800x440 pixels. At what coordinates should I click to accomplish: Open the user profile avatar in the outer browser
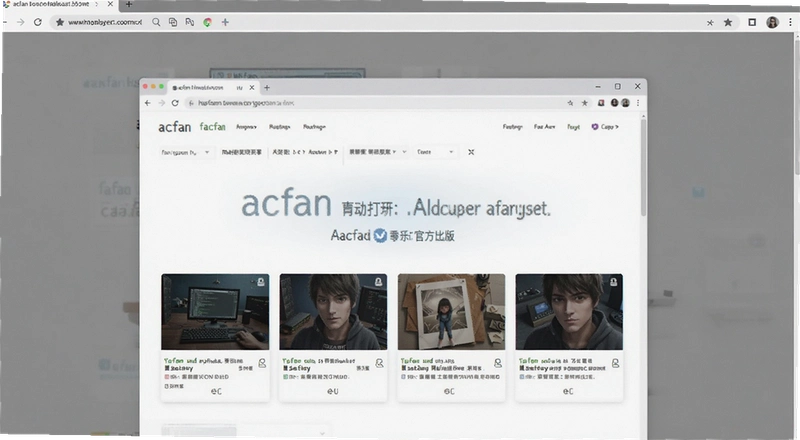tap(772, 22)
